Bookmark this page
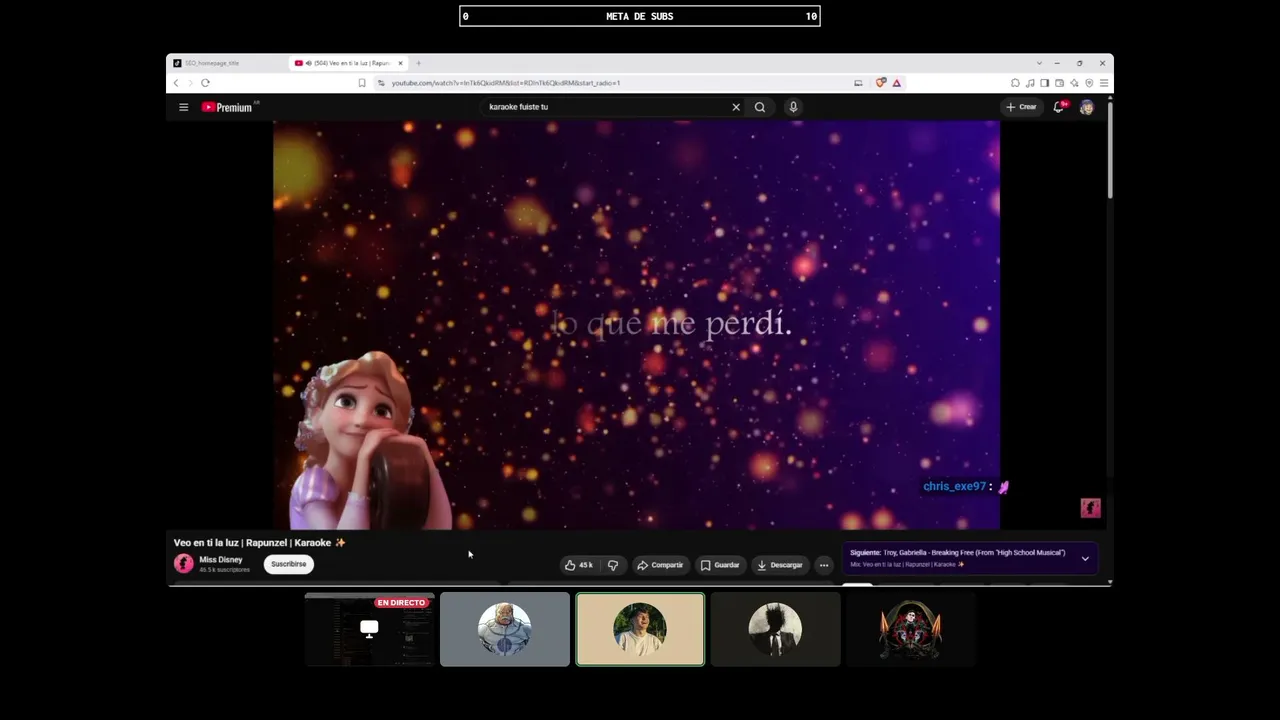The width and height of the screenshot is (1280, 720). 362,83
